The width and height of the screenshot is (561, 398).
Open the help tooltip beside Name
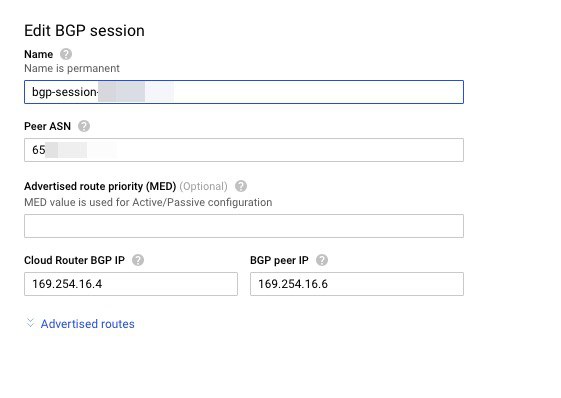(x=66, y=54)
